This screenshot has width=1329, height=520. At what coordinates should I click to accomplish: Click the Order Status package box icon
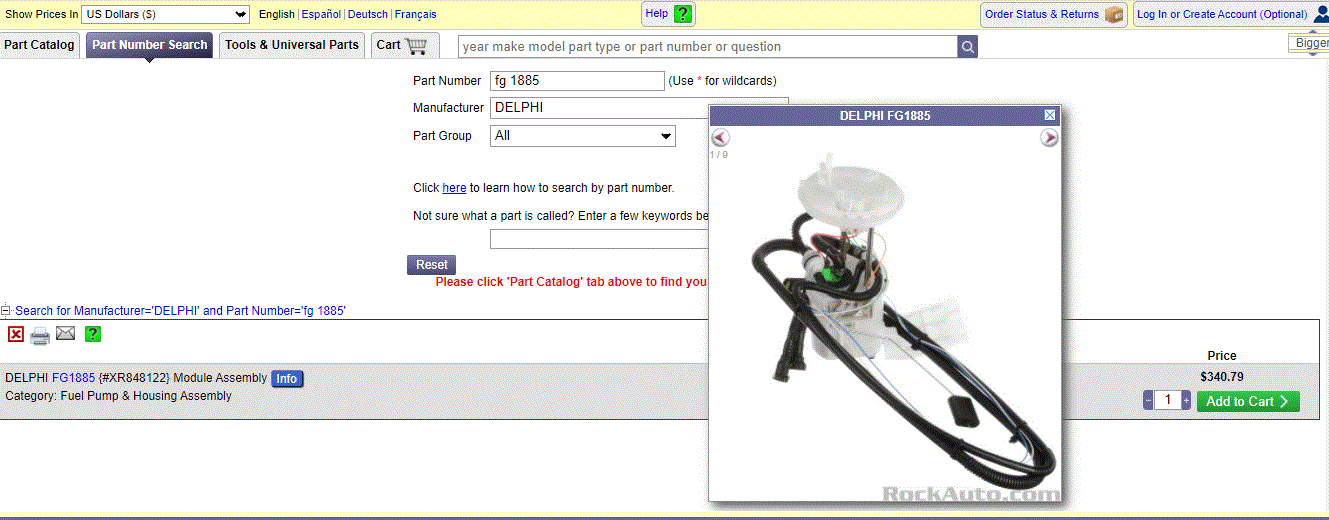(1114, 14)
